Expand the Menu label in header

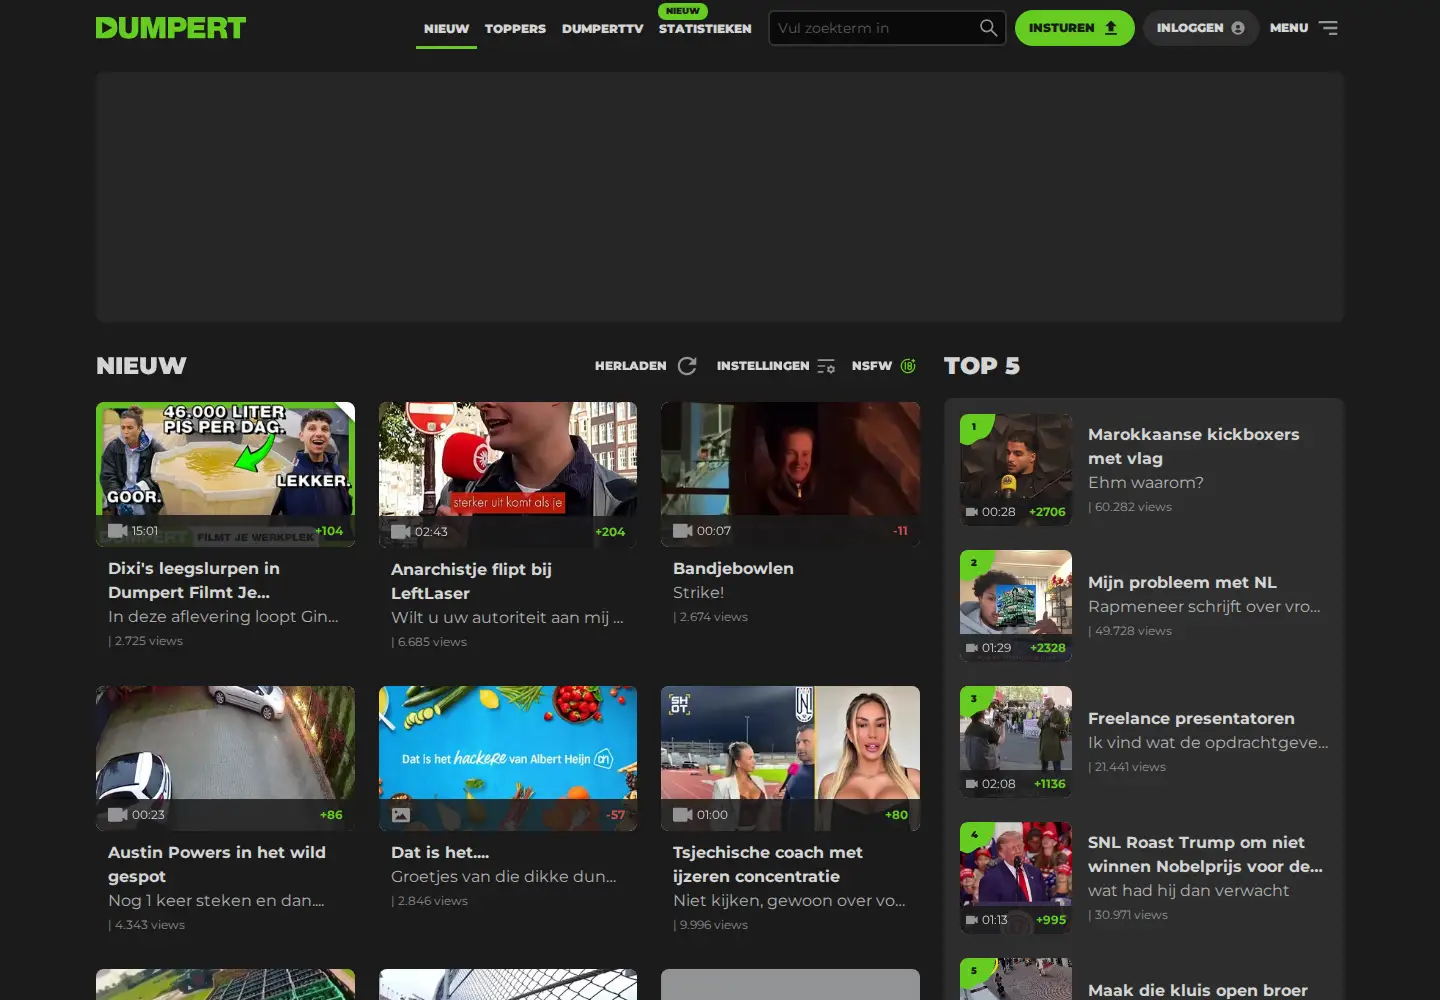click(x=1289, y=28)
